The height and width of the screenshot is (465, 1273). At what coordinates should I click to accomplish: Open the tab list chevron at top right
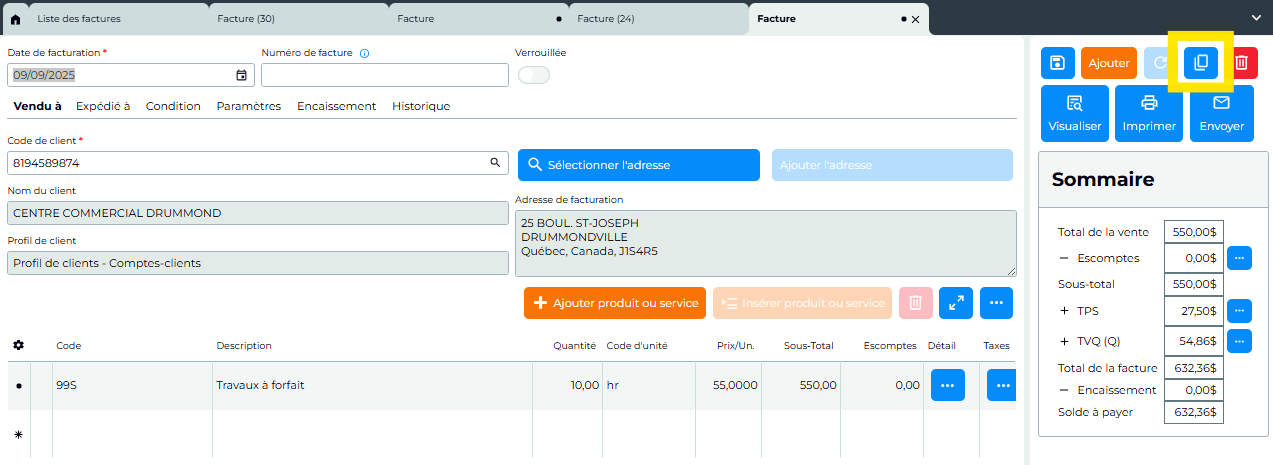(x=1256, y=17)
